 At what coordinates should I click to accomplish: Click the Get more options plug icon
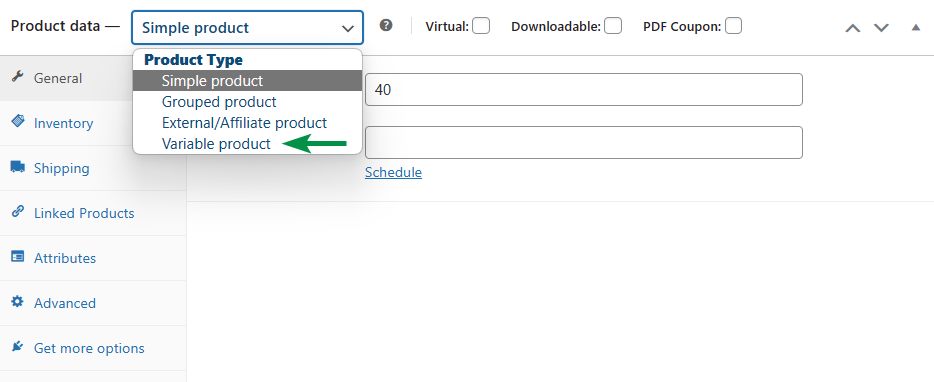pos(17,346)
